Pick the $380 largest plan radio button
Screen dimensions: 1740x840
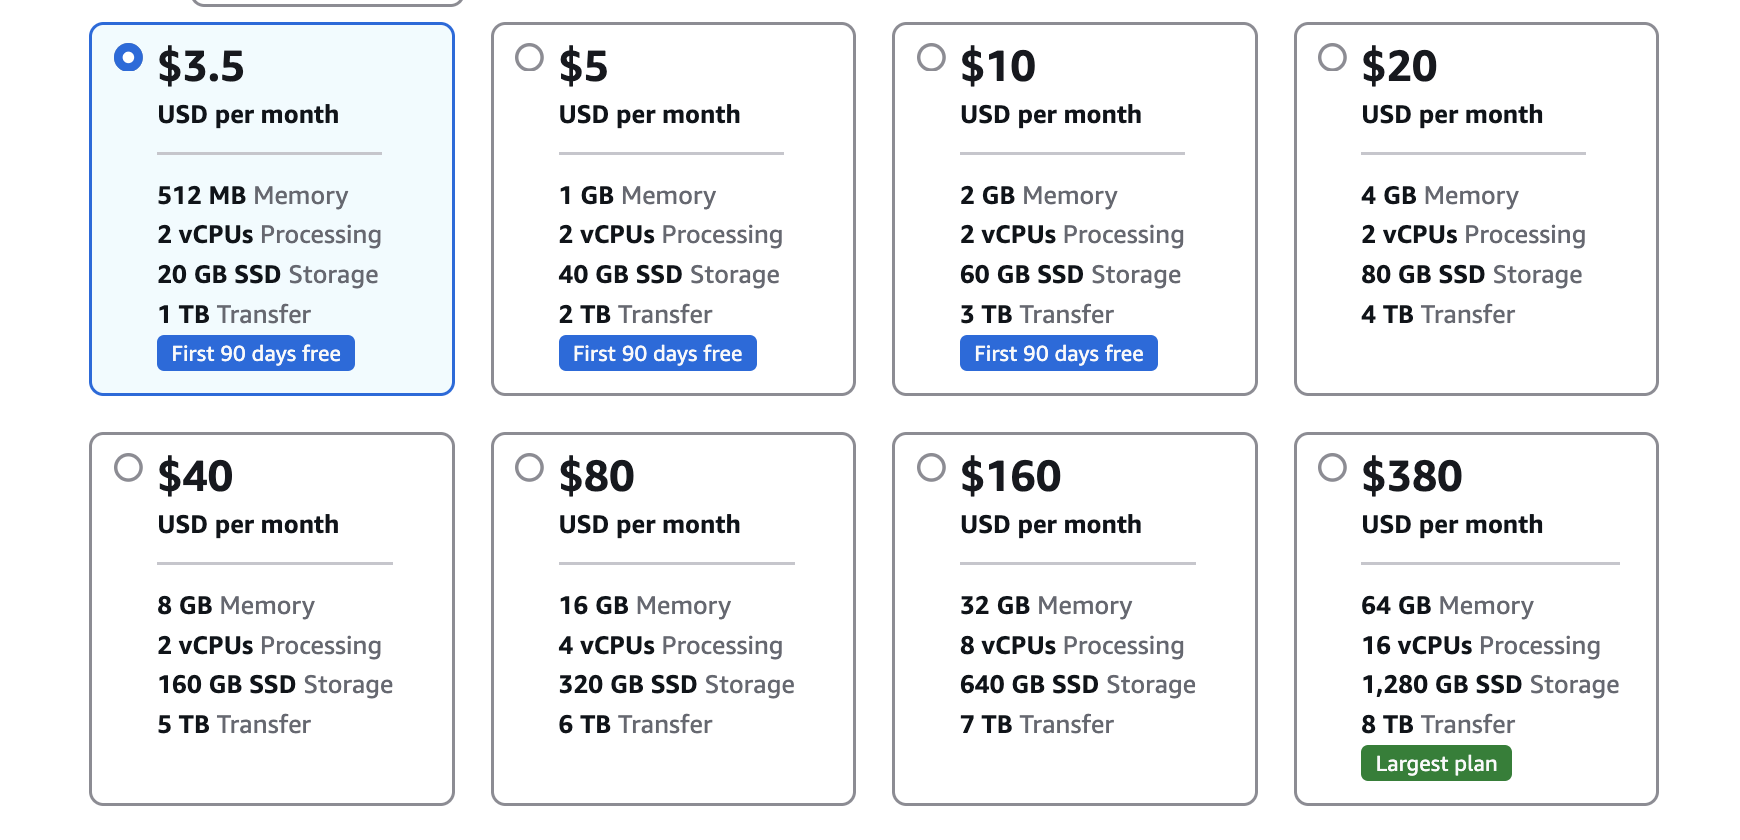[1332, 468]
